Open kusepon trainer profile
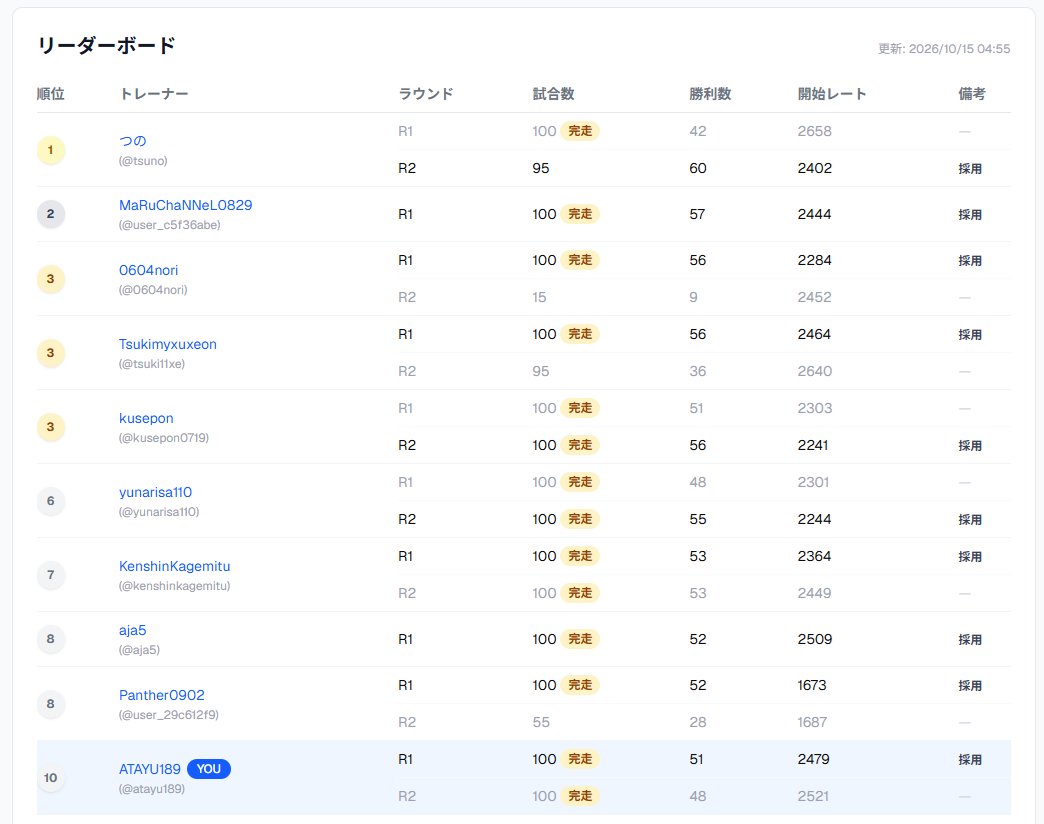Viewport: 1044px width, 824px height. pyautogui.click(x=146, y=418)
